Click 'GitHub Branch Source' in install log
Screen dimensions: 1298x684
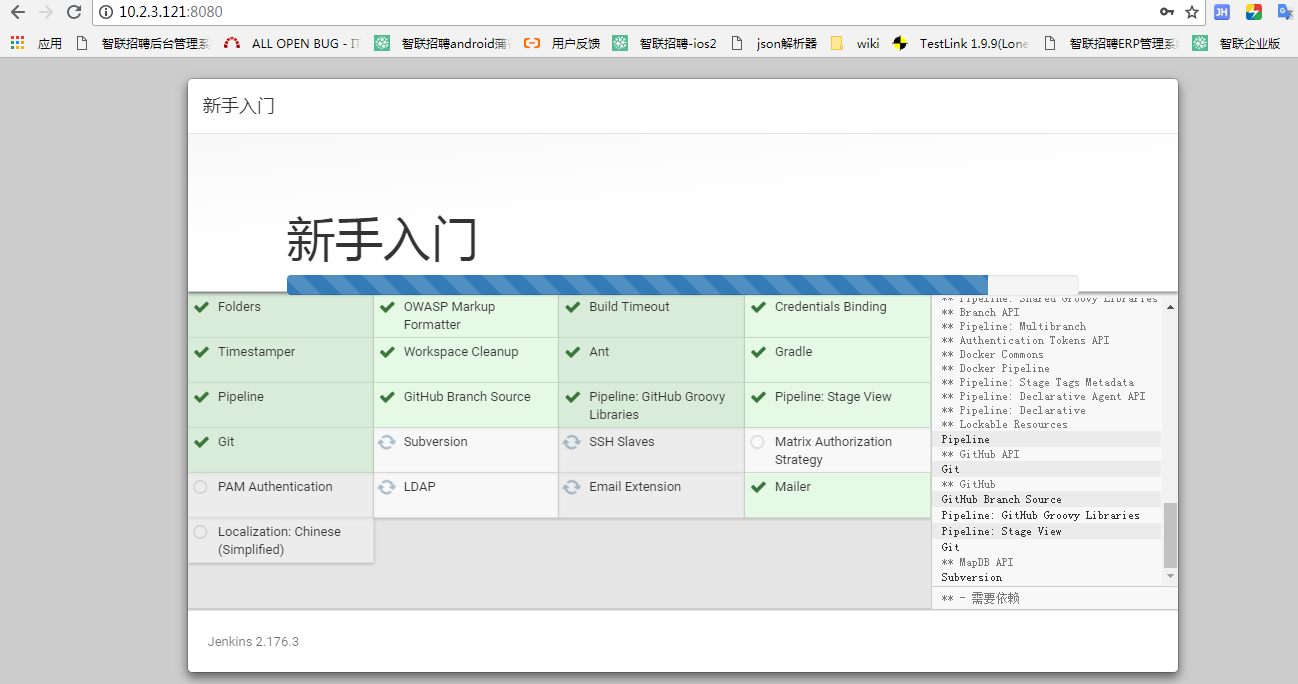pyautogui.click(x=1001, y=499)
